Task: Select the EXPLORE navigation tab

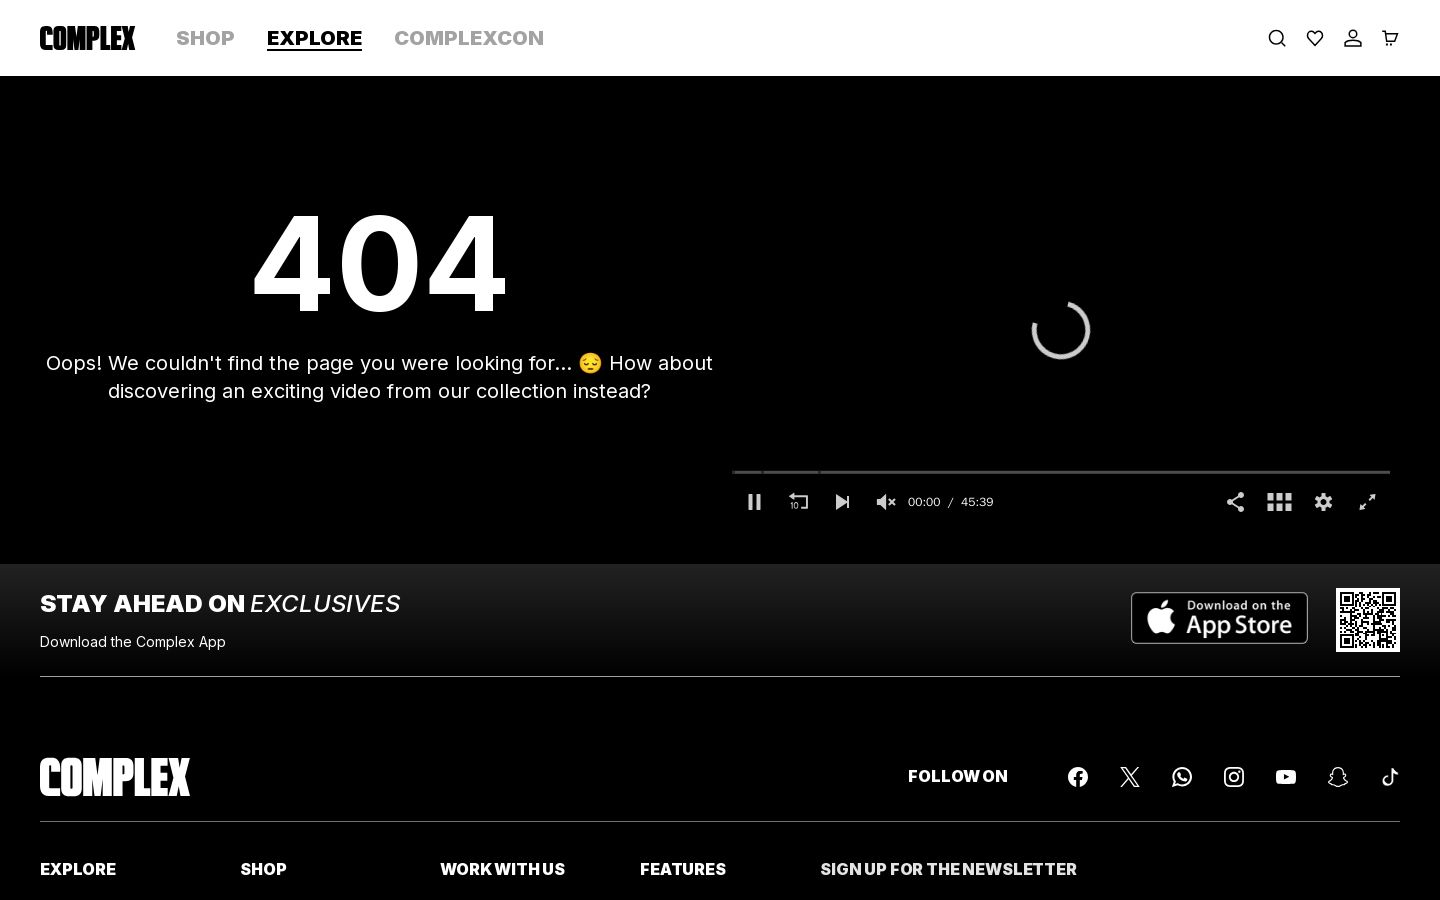Action: 314,38
